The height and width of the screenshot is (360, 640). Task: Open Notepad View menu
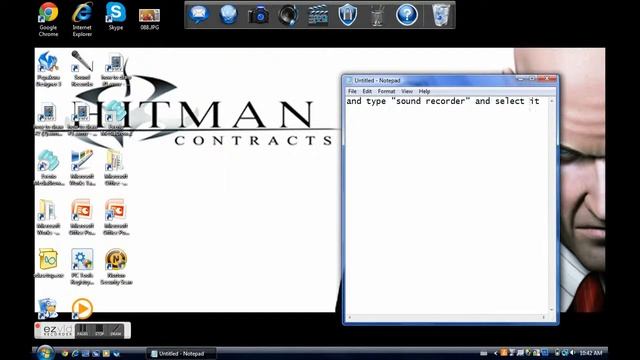tap(407, 91)
